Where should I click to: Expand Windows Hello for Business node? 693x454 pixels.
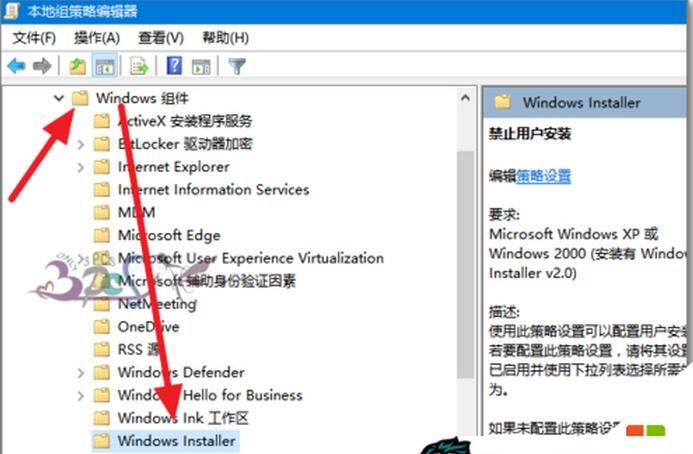coord(80,396)
